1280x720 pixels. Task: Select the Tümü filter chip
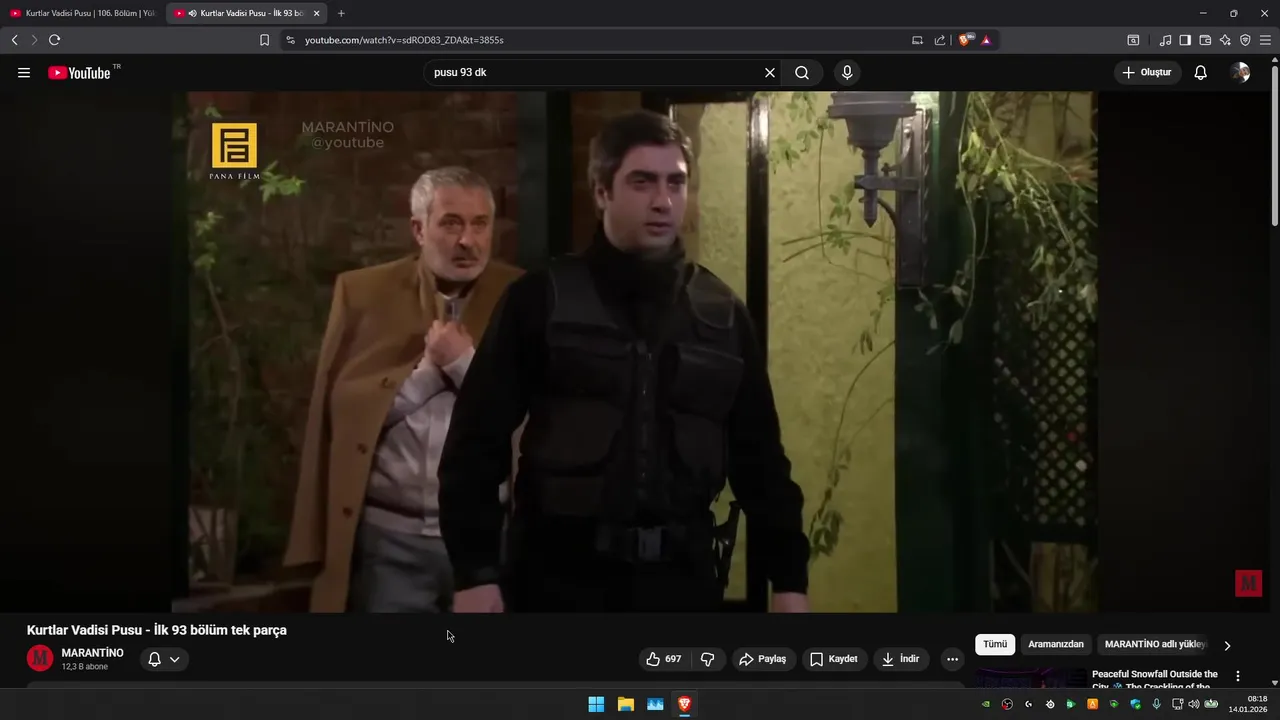click(x=995, y=645)
